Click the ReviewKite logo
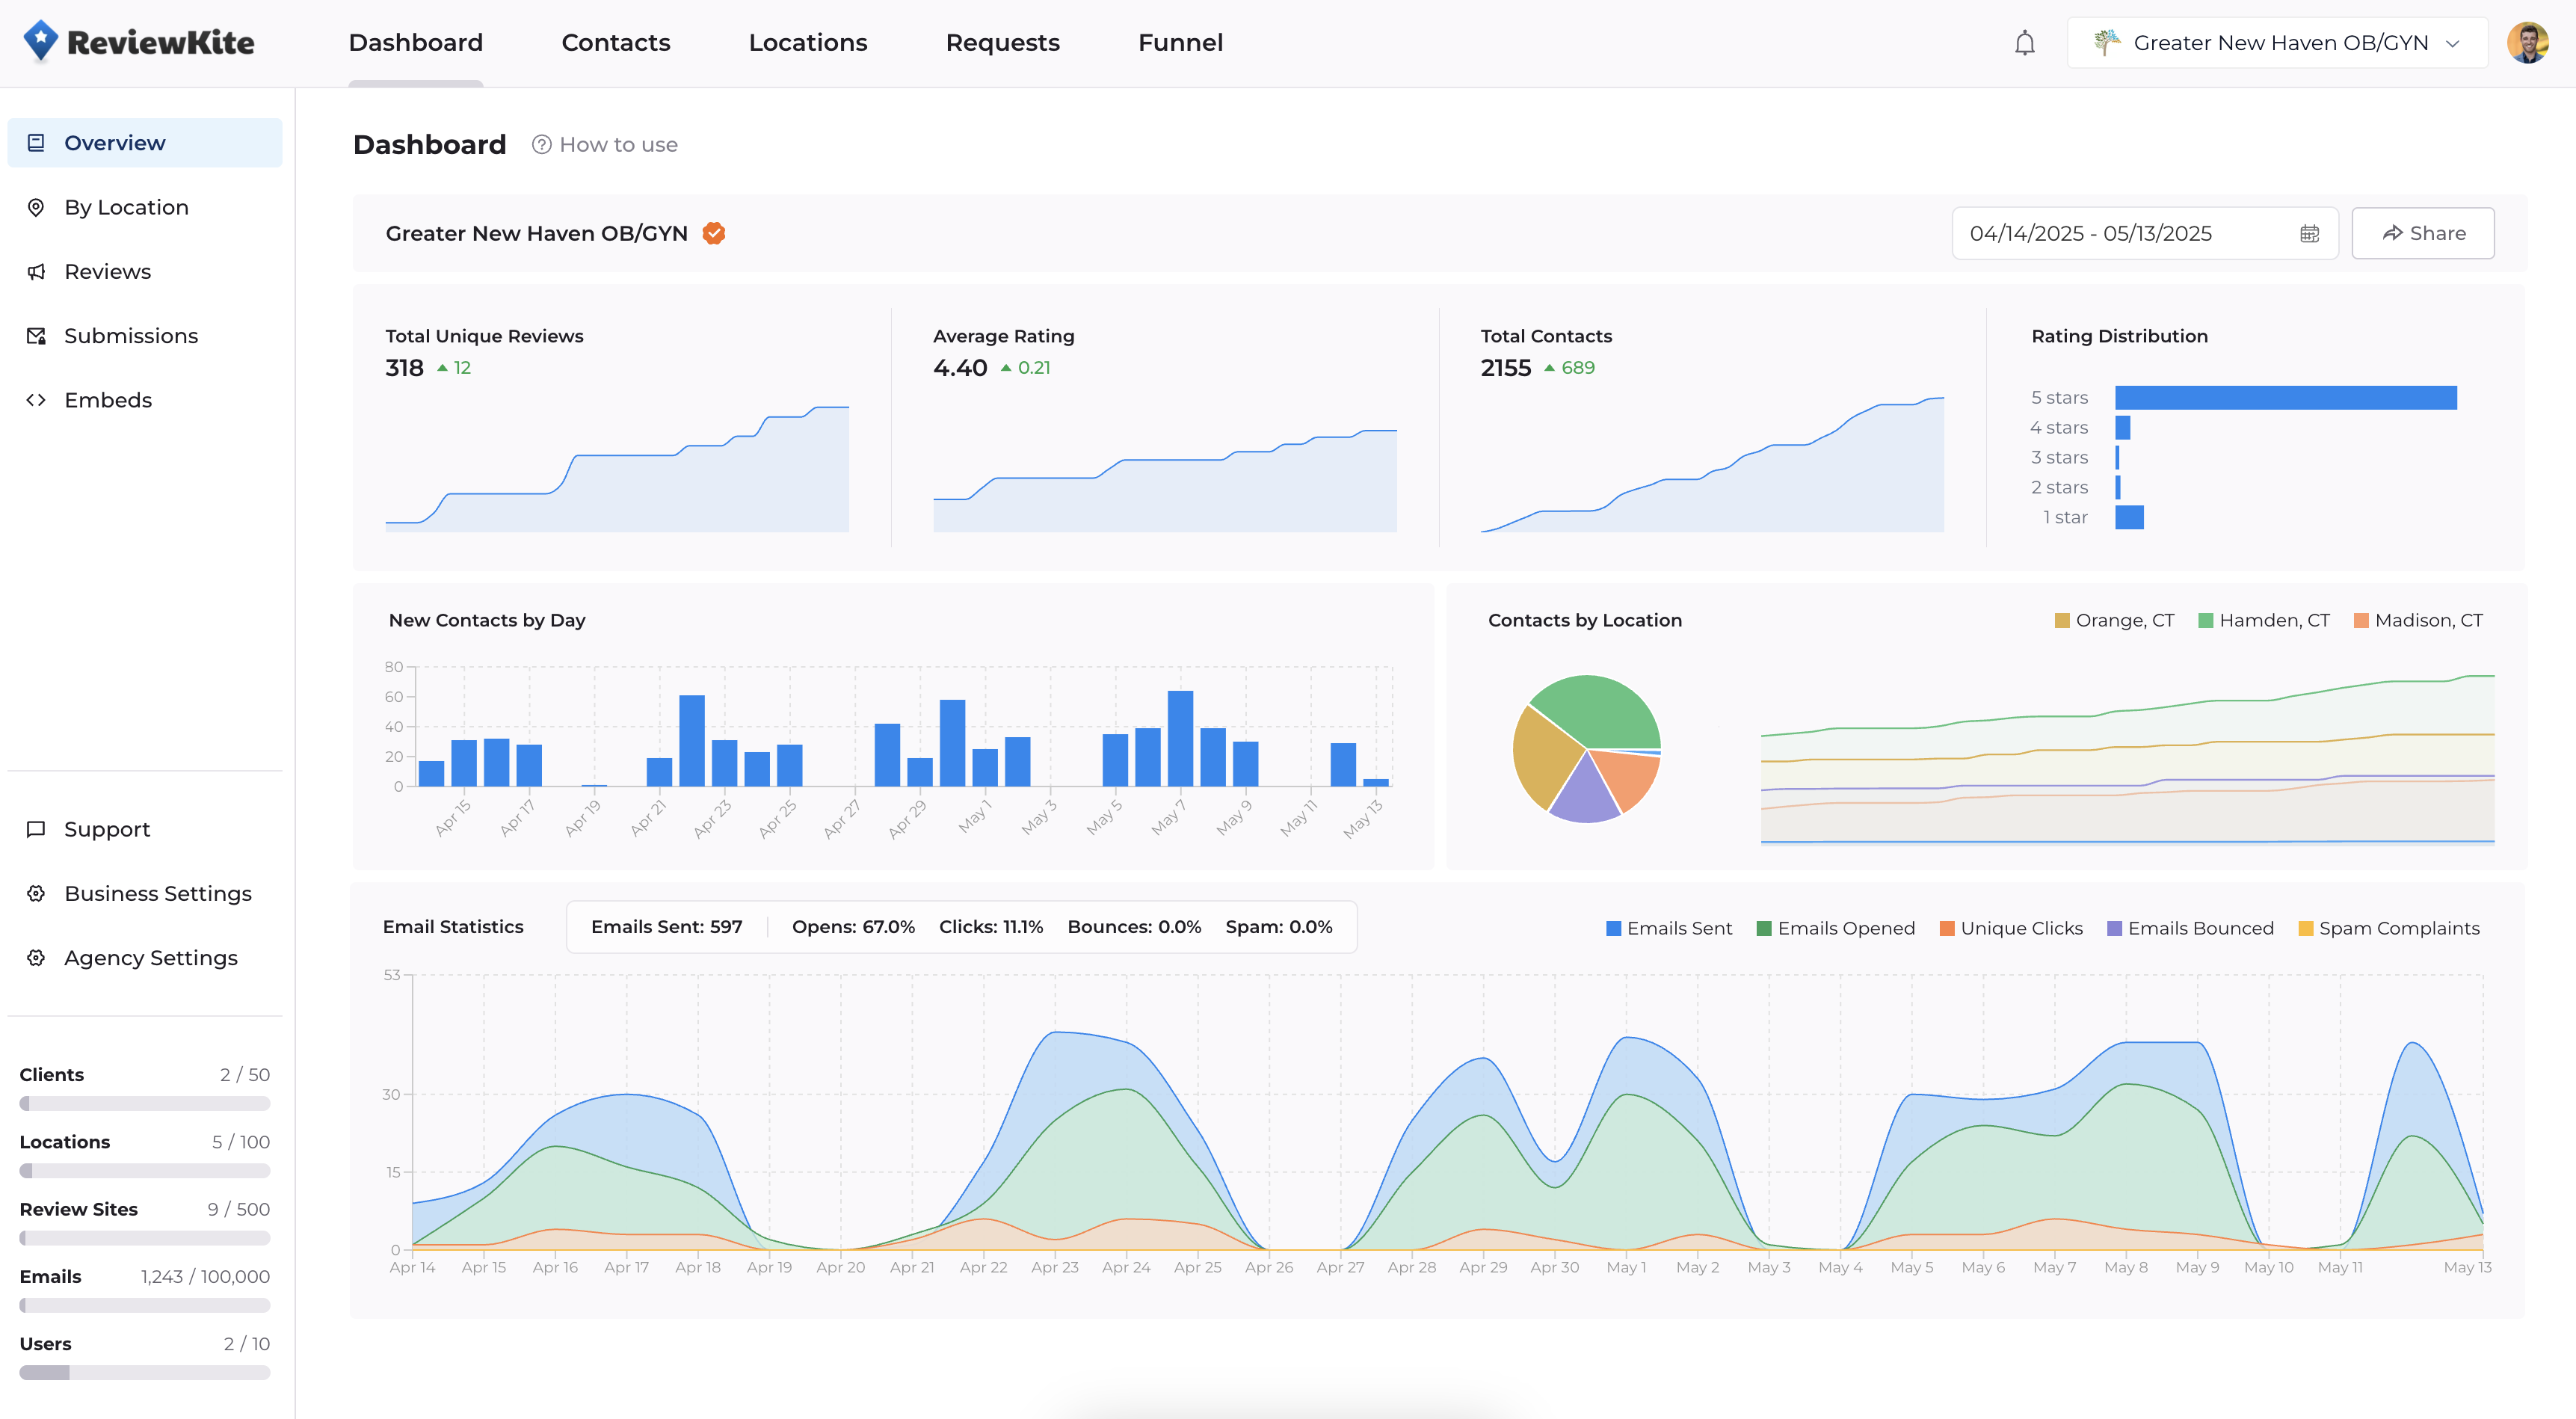Image resolution: width=2576 pixels, height=1419 pixels. (x=139, y=42)
